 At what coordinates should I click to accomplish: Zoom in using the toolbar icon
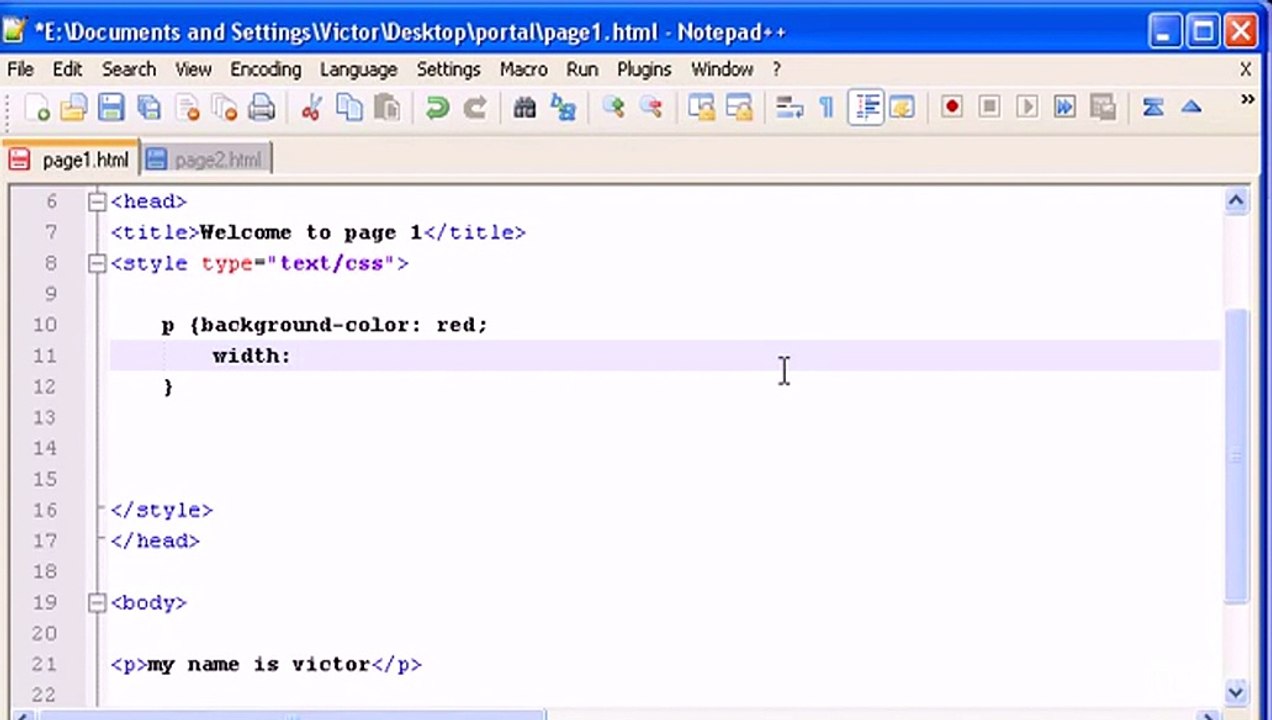(613, 108)
